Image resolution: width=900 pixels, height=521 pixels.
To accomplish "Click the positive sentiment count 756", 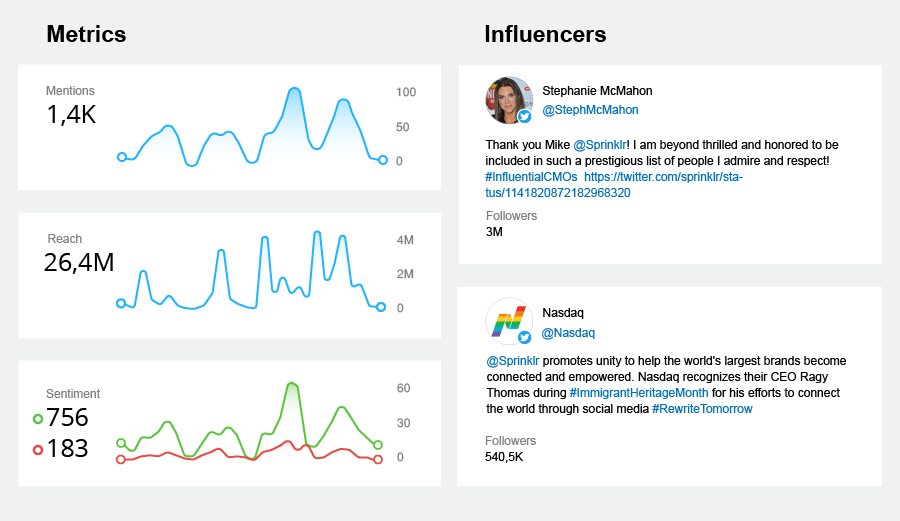I will click(68, 417).
